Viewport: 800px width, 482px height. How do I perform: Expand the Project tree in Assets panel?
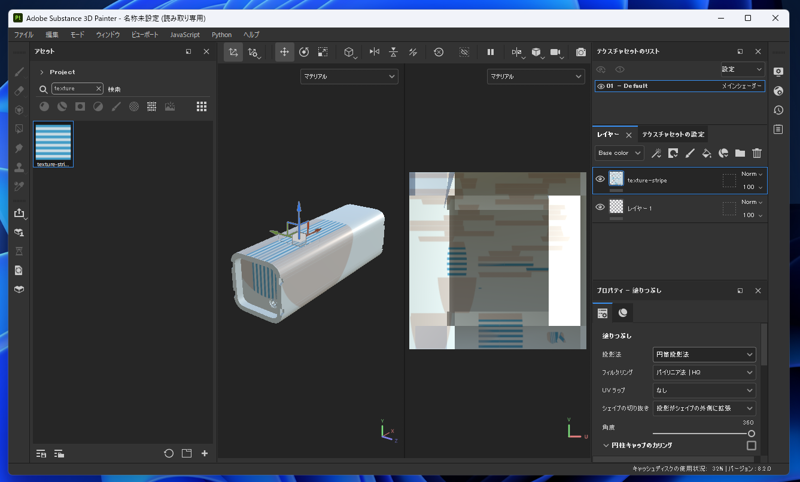pos(42,72)
